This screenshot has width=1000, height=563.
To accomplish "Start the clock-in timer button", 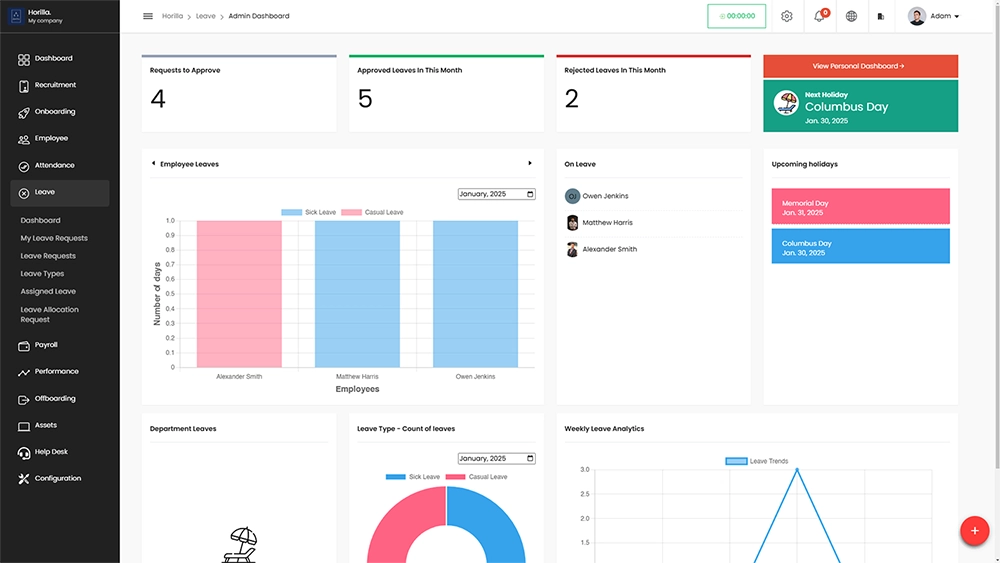I will pyautogui.click(x=737, y=16).
